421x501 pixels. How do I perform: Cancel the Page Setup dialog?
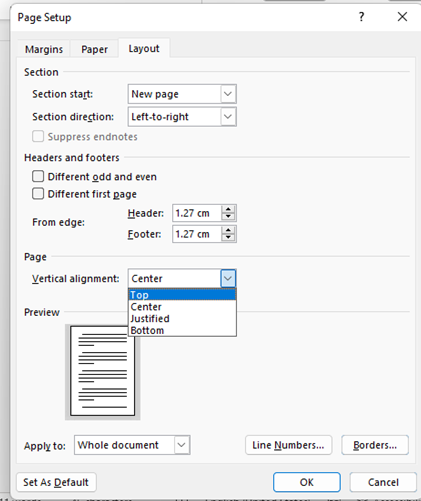click(x=383, y=482)
